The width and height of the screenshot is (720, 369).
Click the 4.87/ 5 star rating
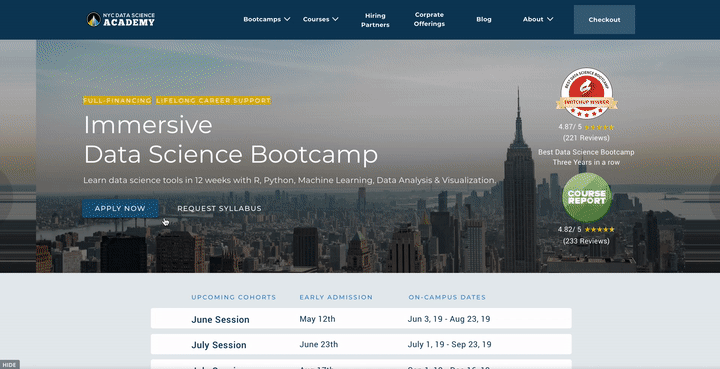[x=586, y=127]
